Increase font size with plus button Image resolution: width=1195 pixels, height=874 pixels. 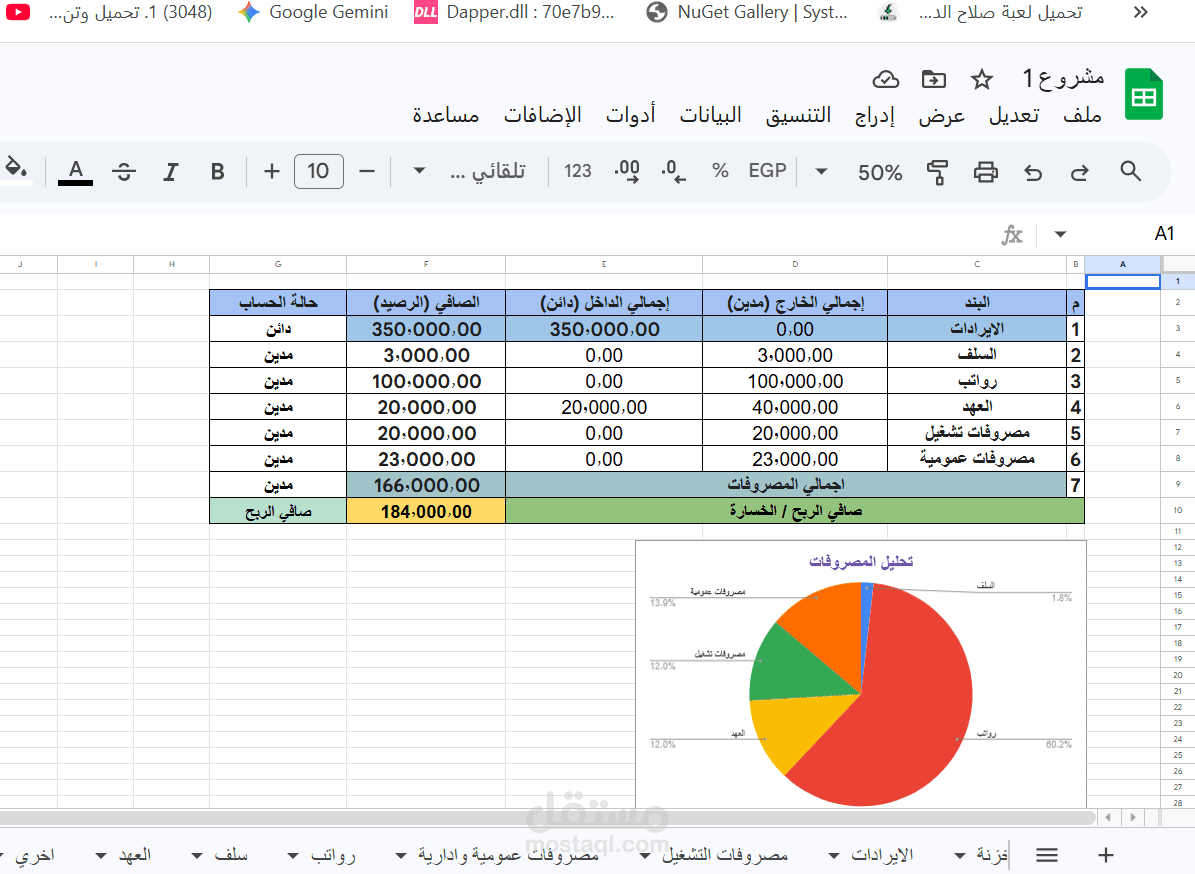tap(271, 171)
